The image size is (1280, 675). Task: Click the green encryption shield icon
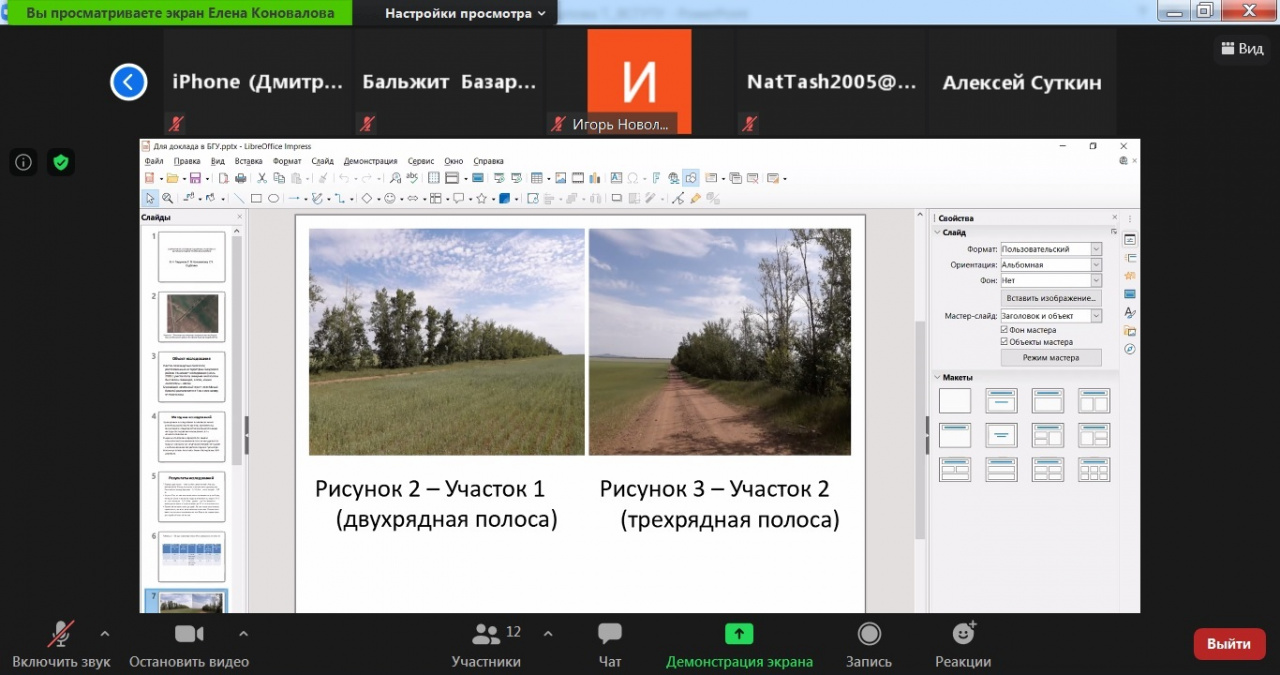[61, 162]
